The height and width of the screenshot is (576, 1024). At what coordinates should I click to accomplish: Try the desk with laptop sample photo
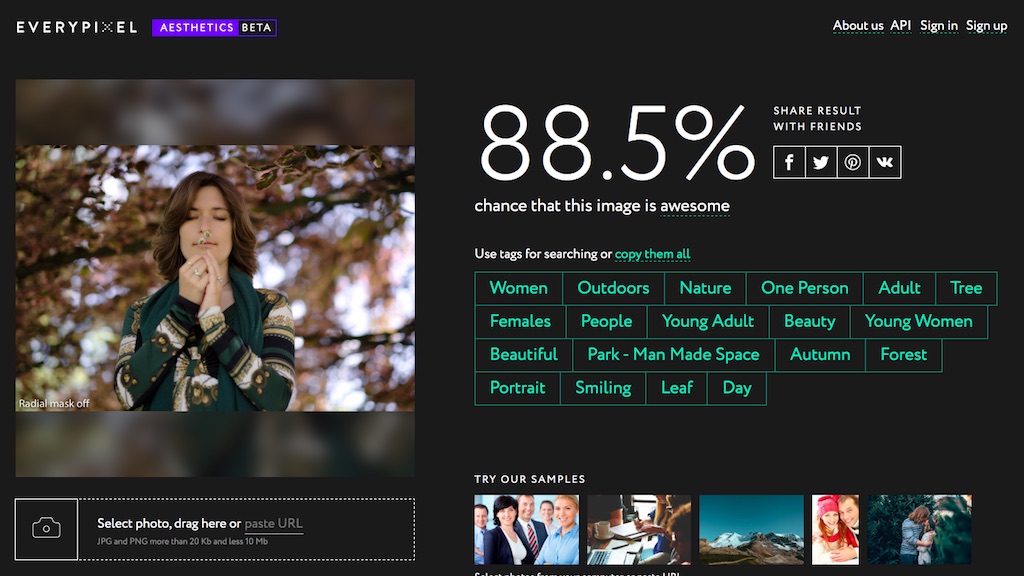[x=639, y=530]
